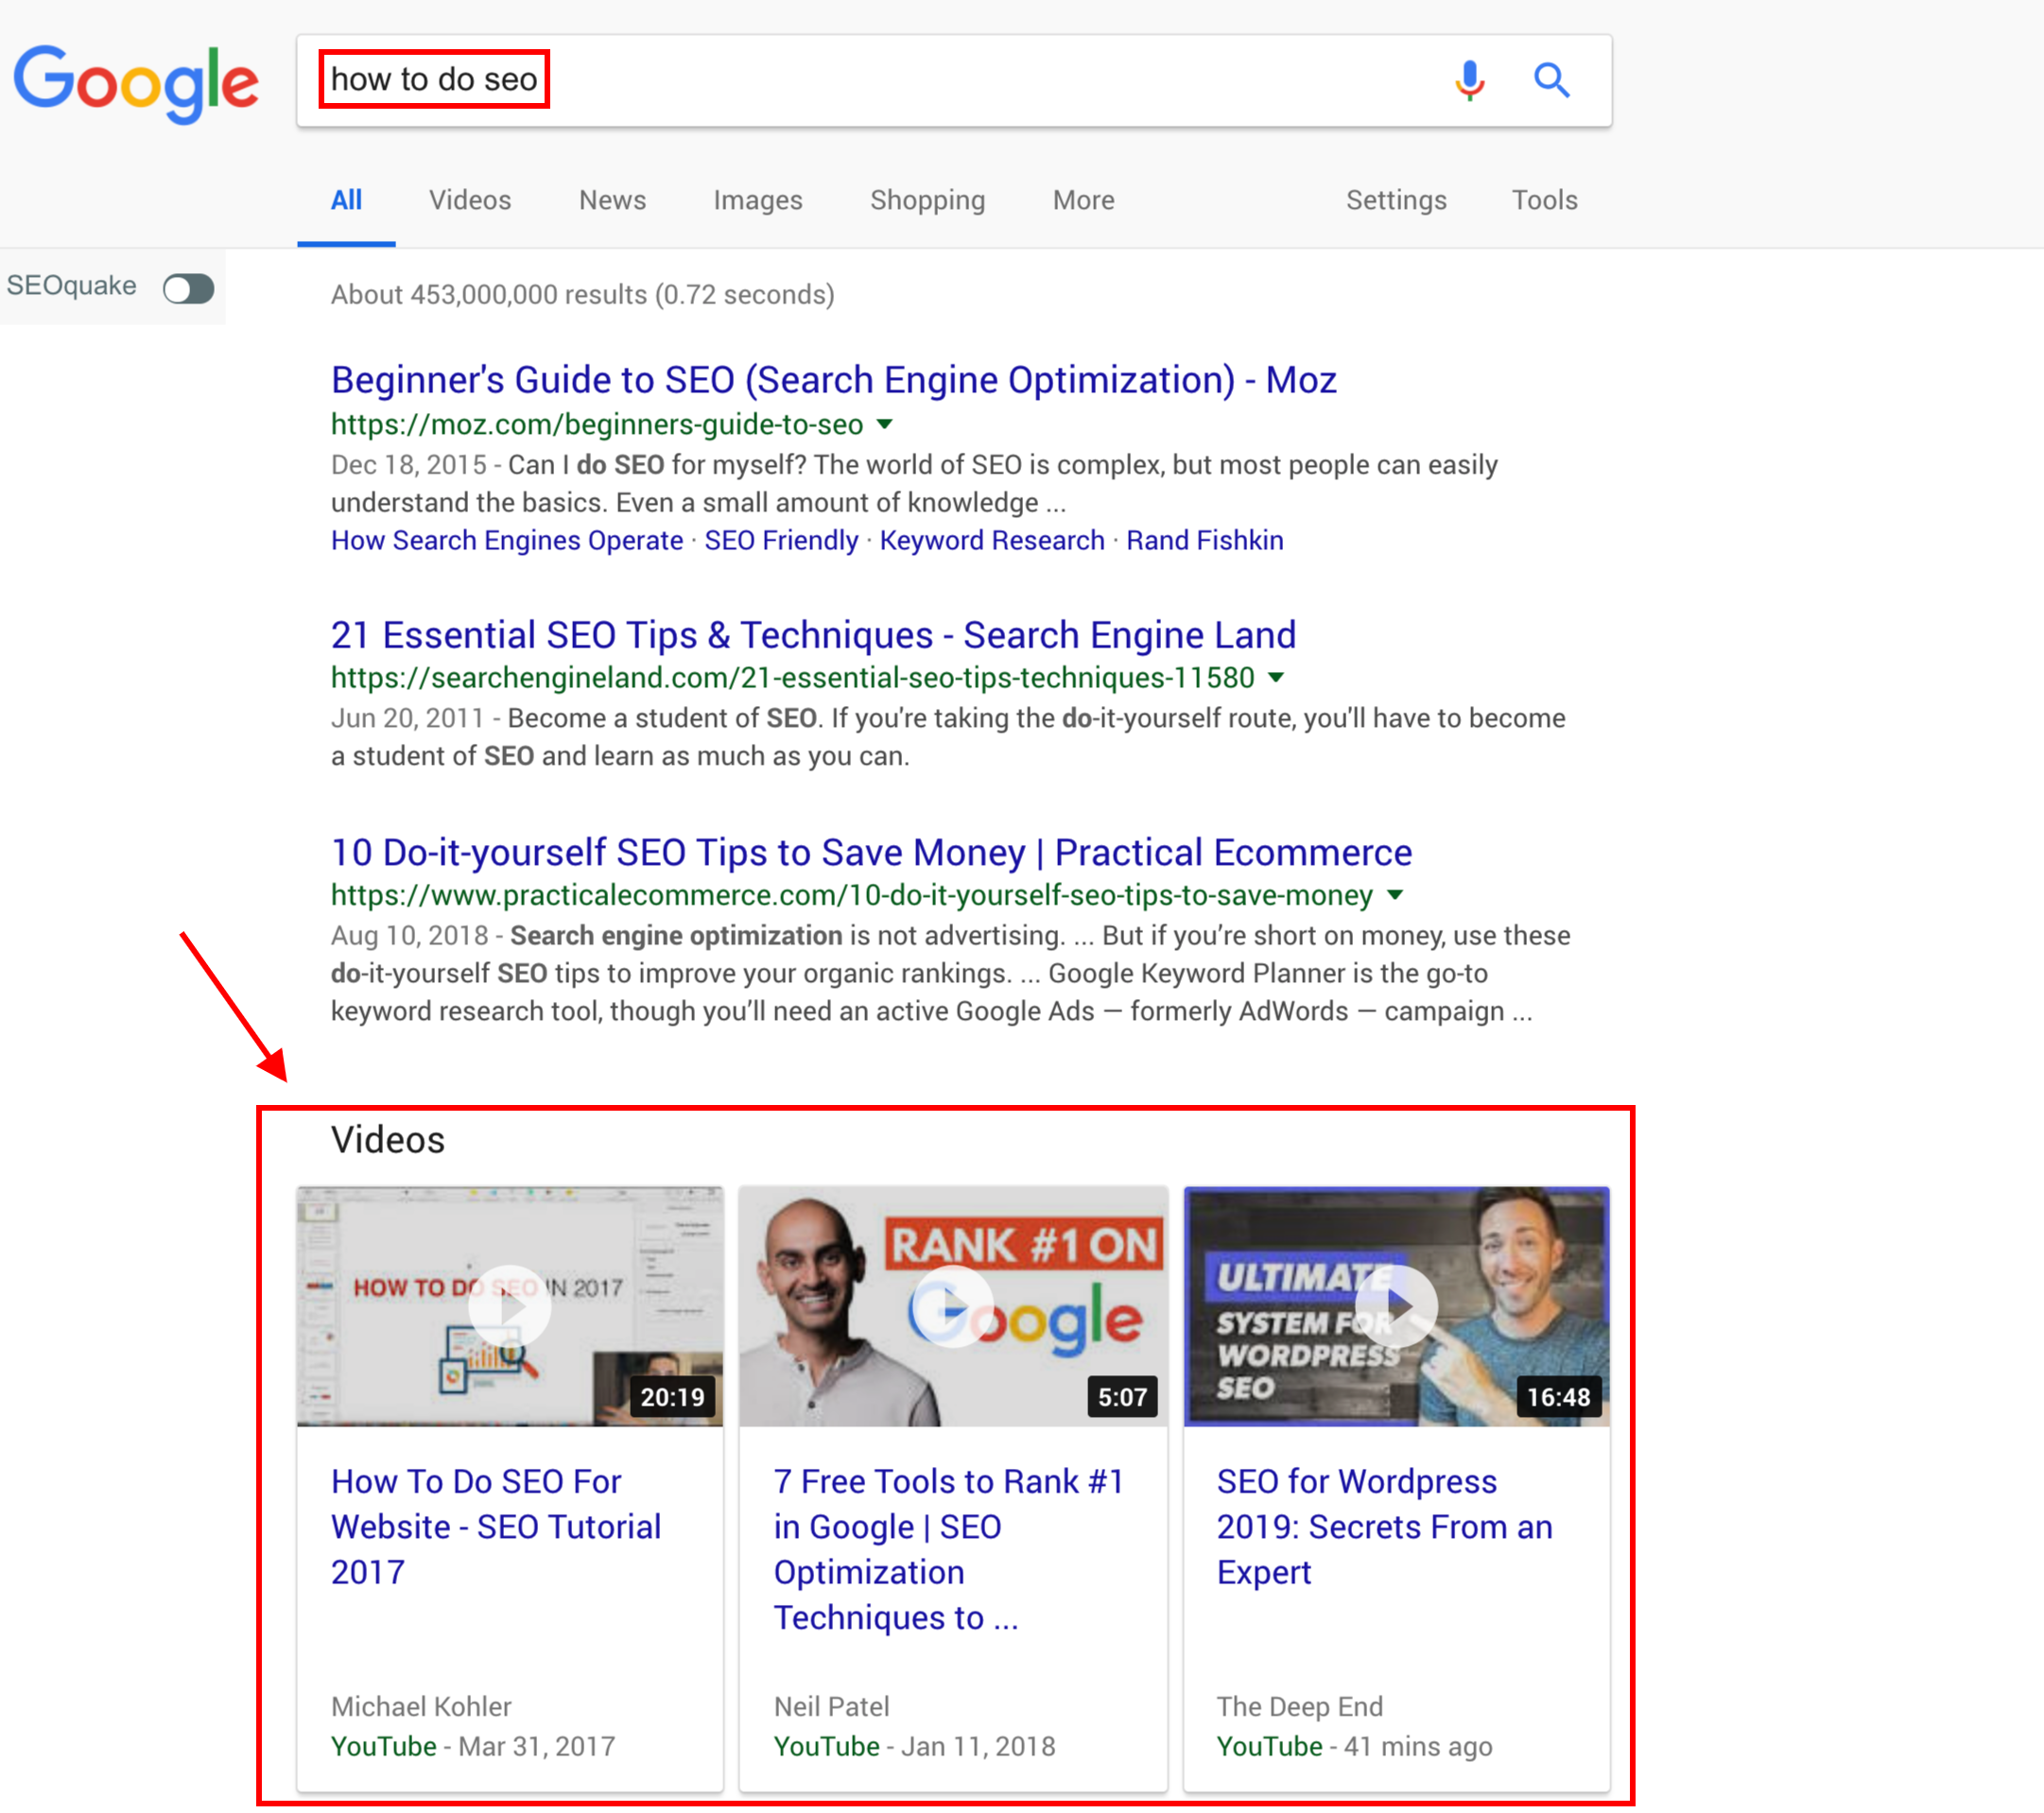Click into the search field with the query
This screenshot has width=2044, height=1813.
[x=953, y=80]
